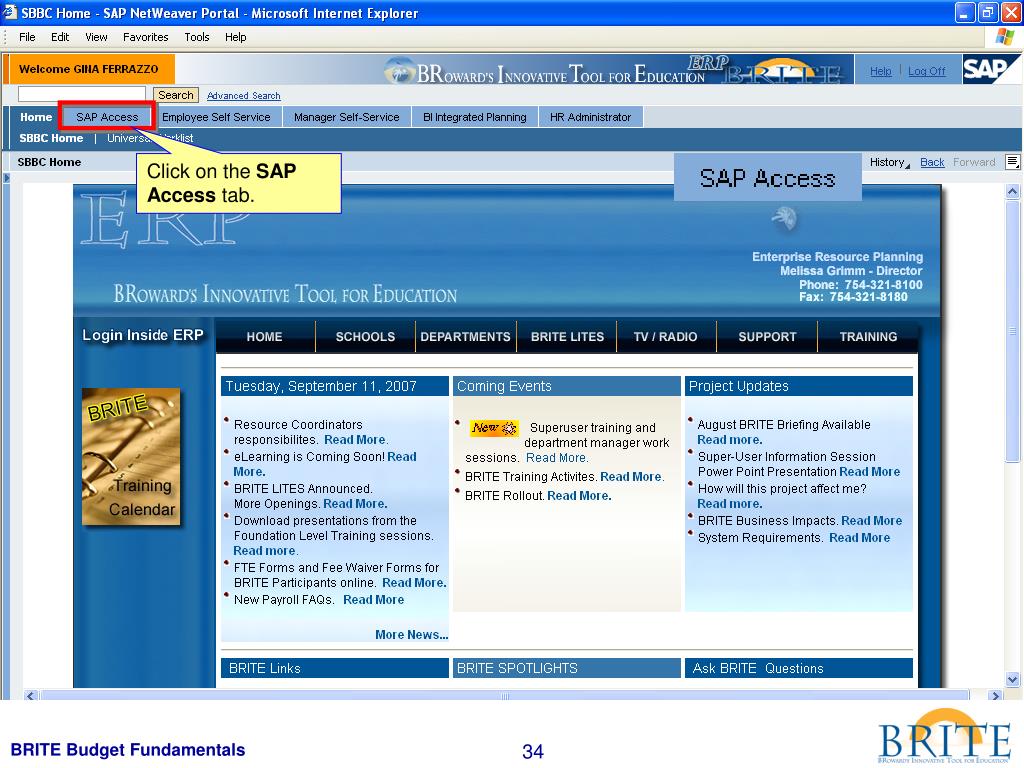Viewport: 1024px width, 768px height.
Task: Open Read More for FTE Forms and Fee Waiver
Action: (x=414, y=583)
